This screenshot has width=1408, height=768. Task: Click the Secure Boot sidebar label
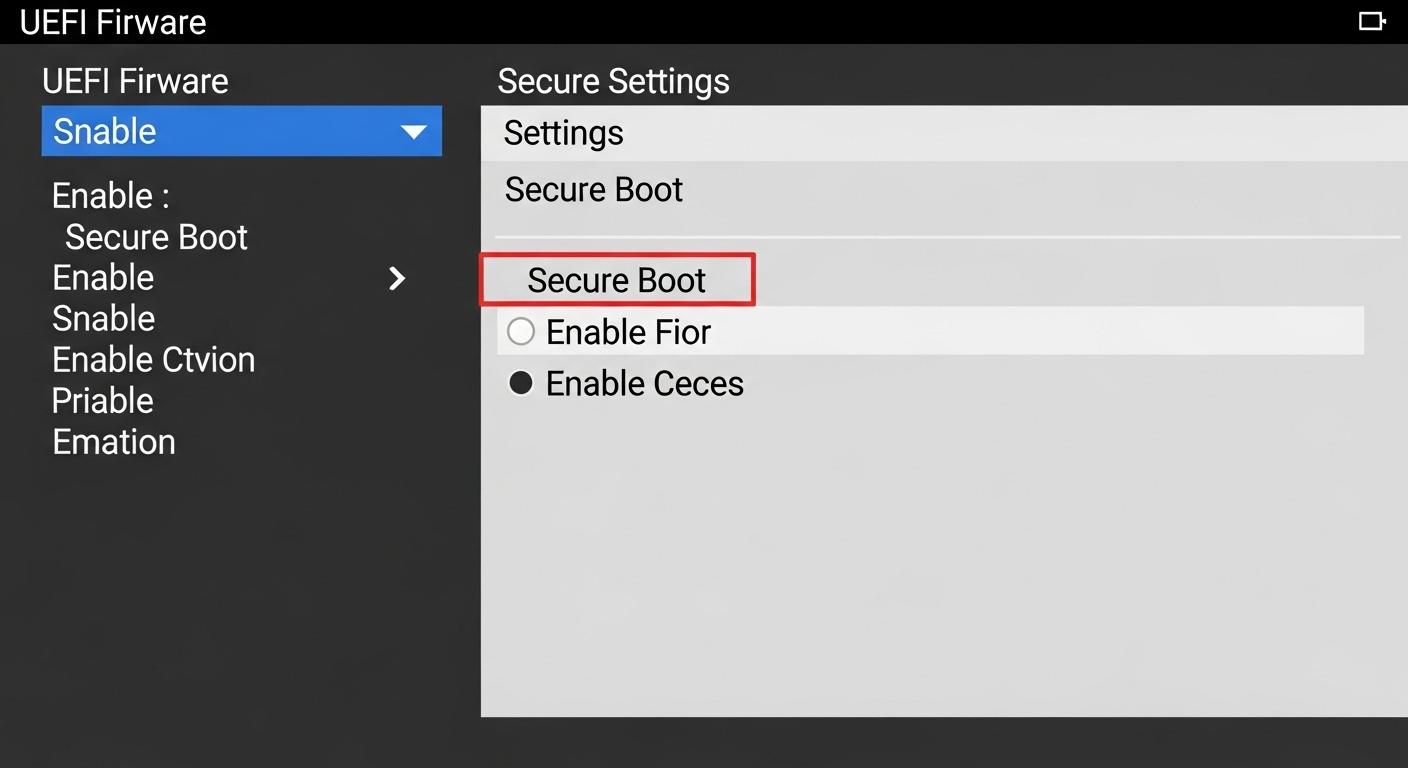[x=156, y=237]
